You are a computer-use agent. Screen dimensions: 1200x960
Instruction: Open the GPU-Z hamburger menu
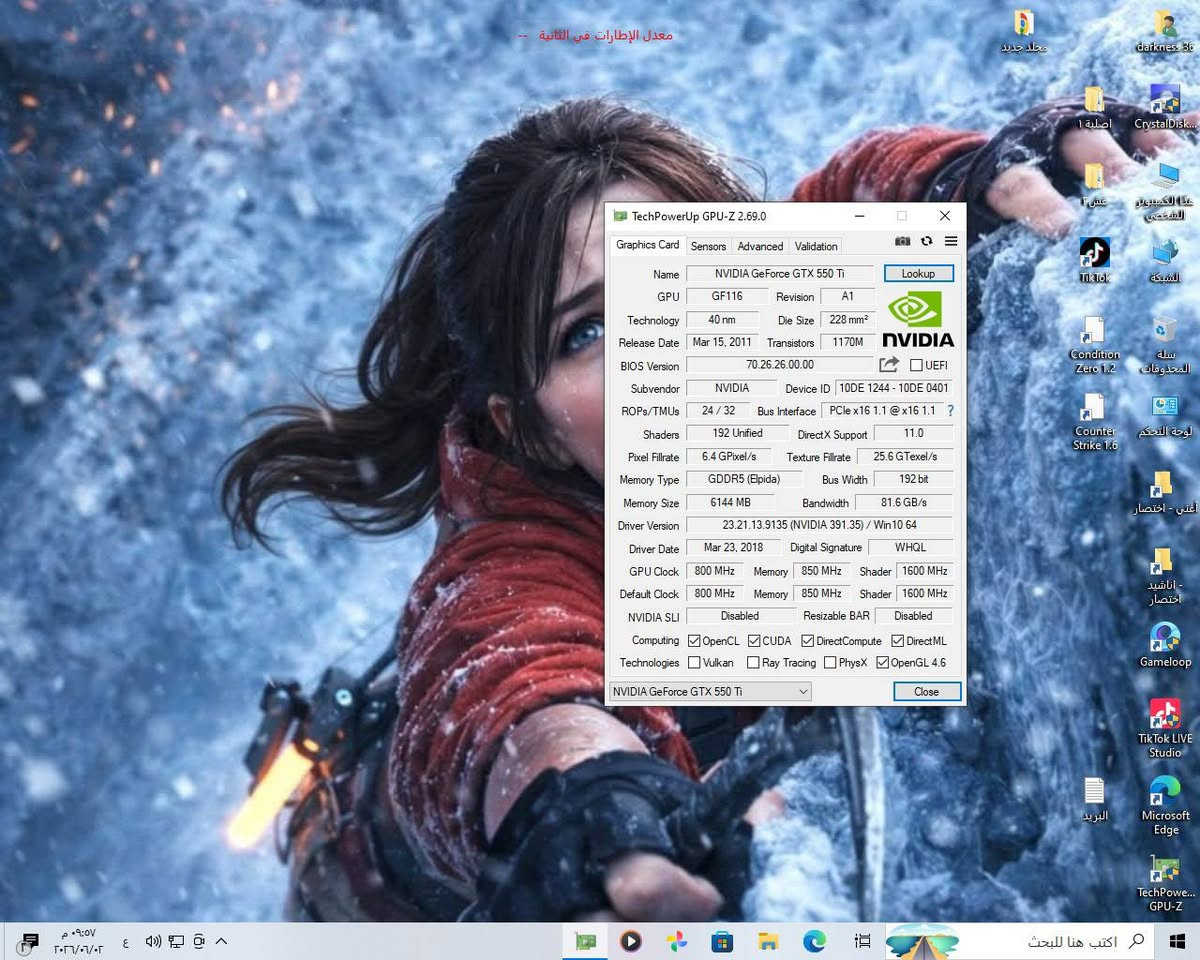coord(951,241)
